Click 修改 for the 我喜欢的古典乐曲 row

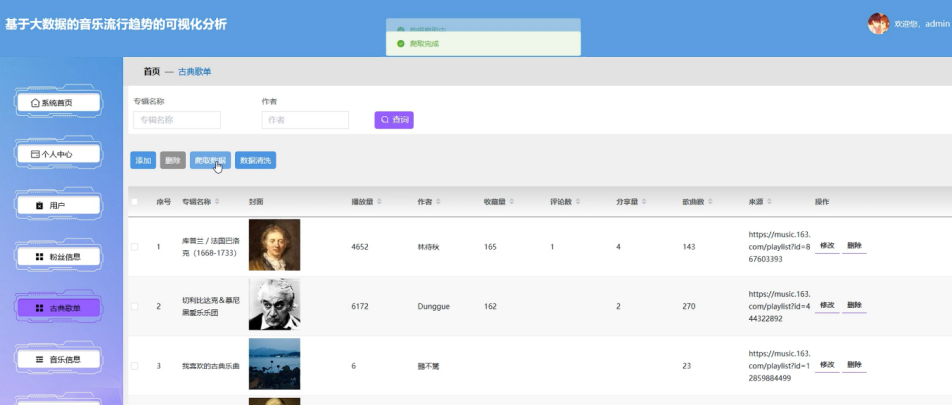(827, 364)
